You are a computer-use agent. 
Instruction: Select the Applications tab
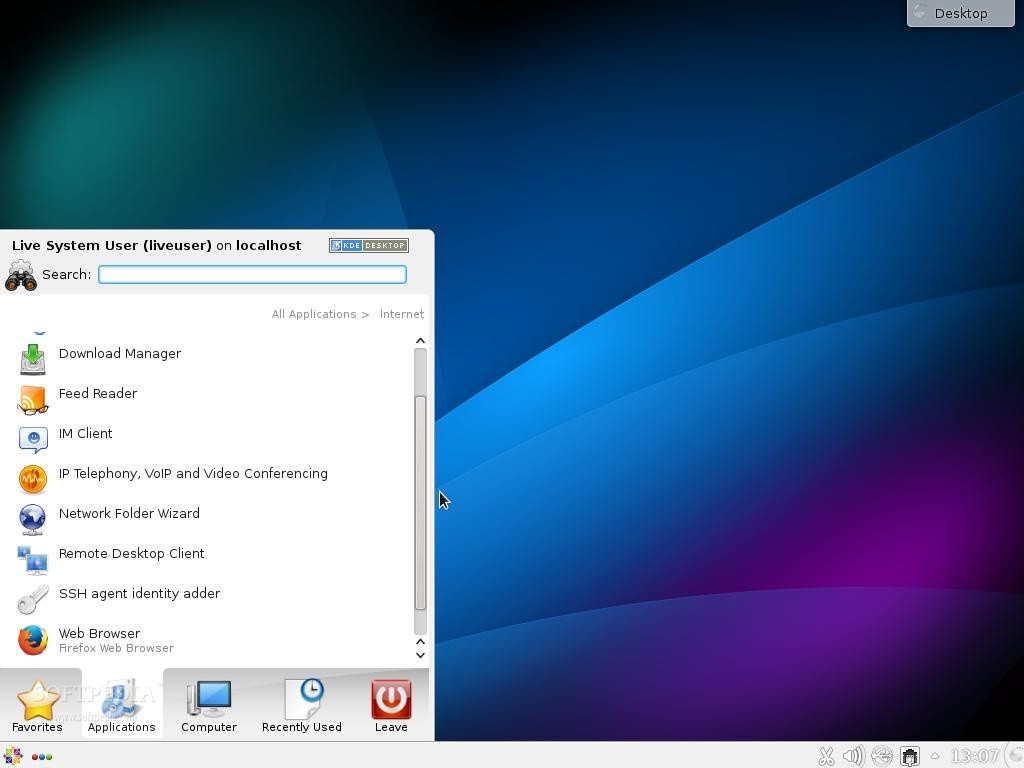tap(122, 705)
